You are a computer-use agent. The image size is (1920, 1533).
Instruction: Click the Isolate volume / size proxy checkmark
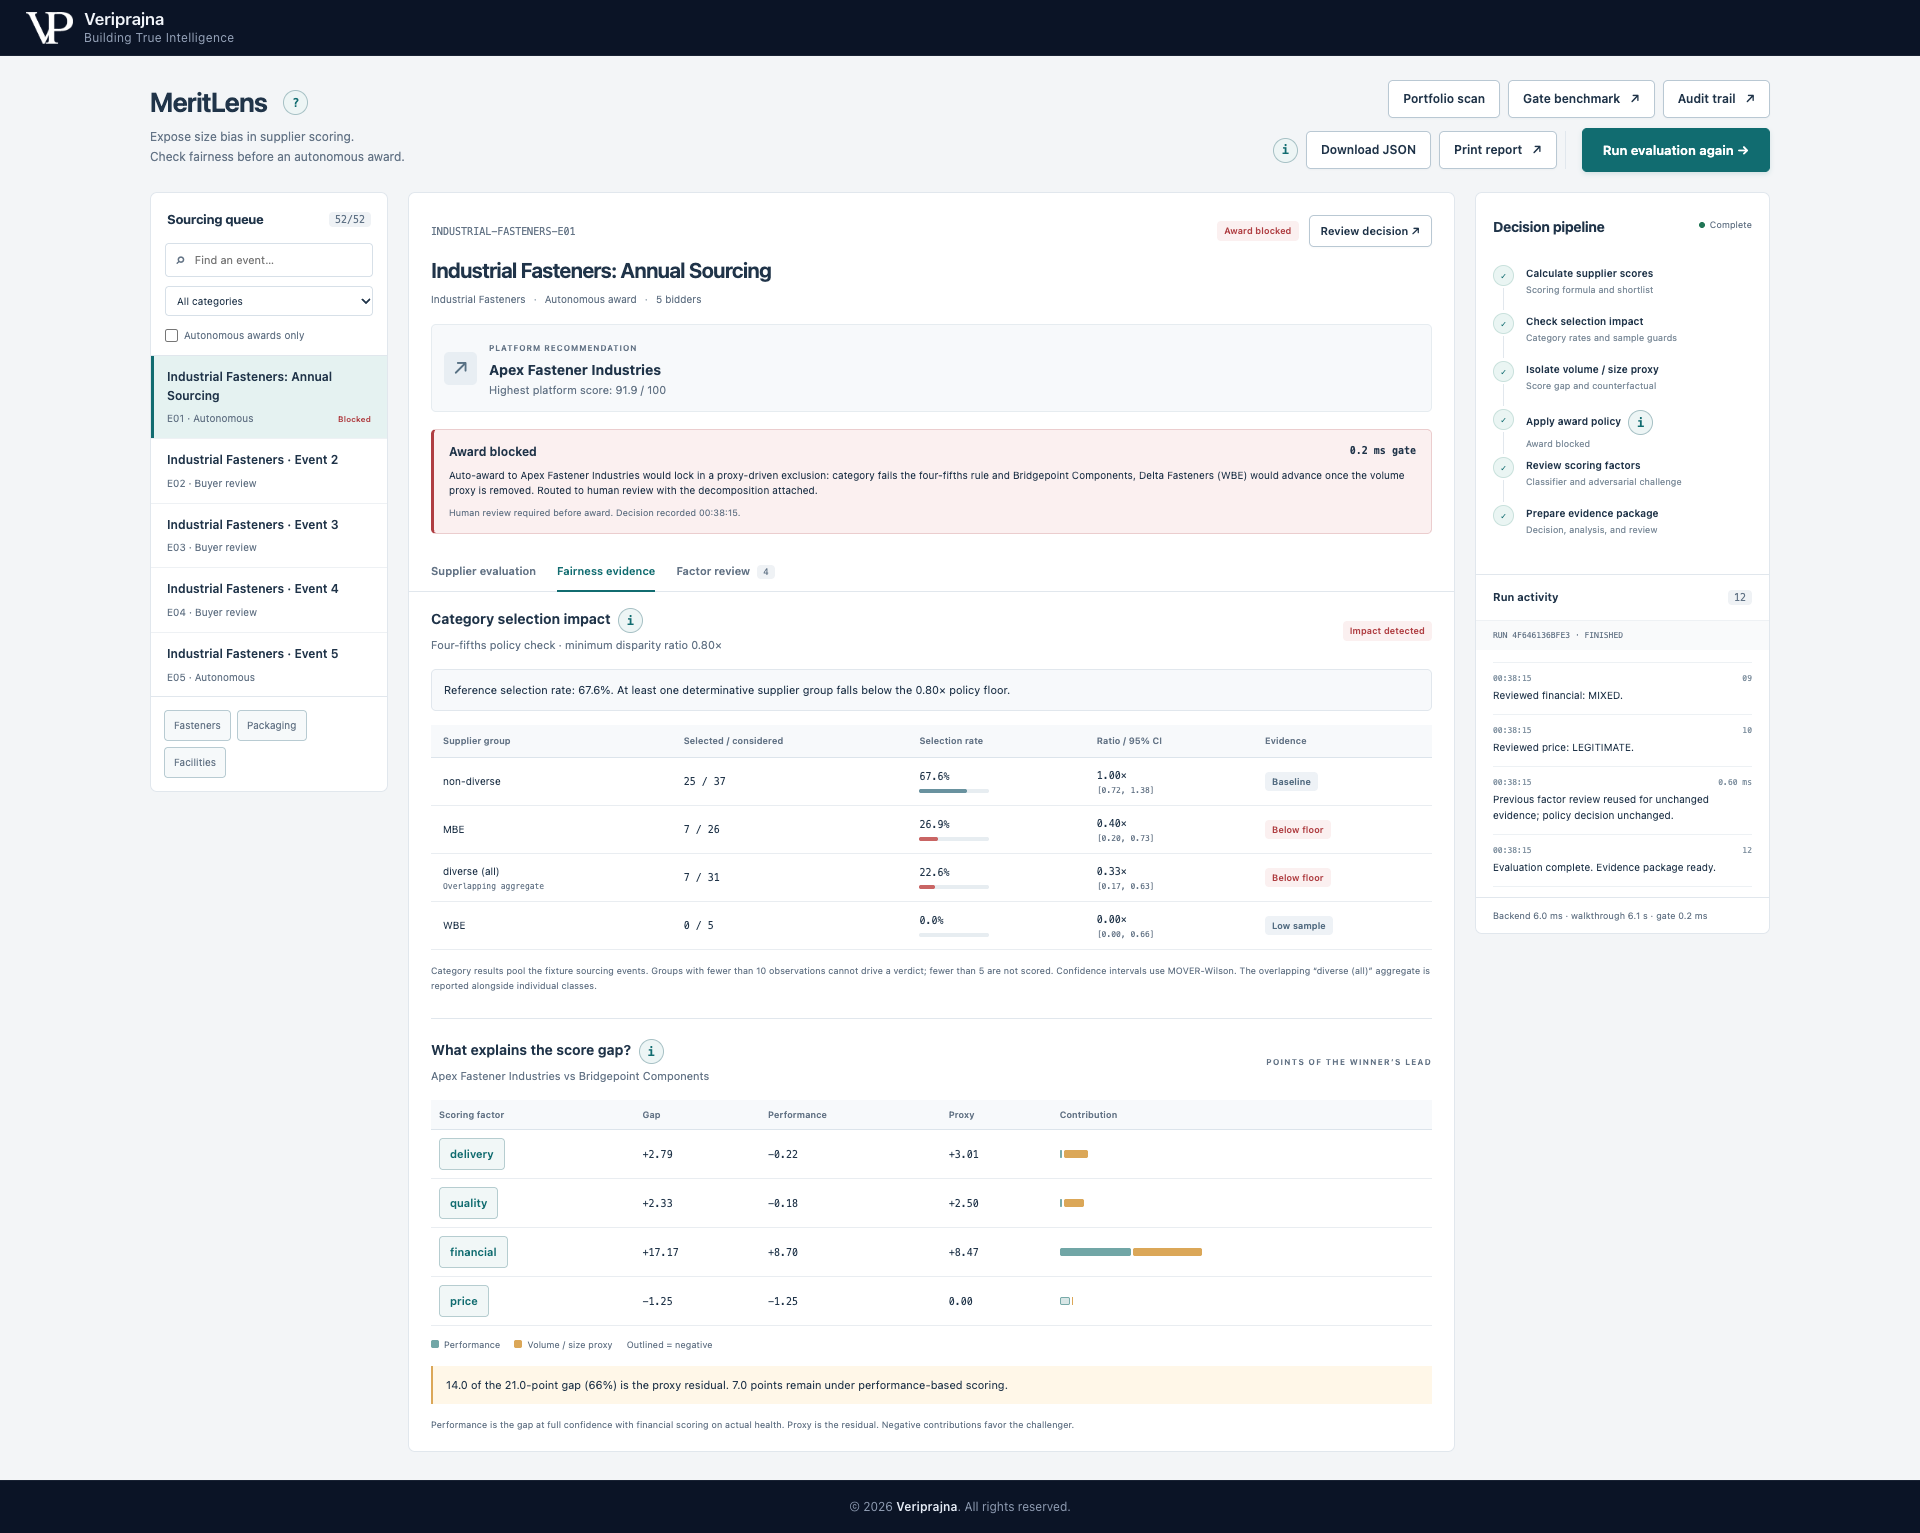pyautogui.click(x=1503, y=372)
